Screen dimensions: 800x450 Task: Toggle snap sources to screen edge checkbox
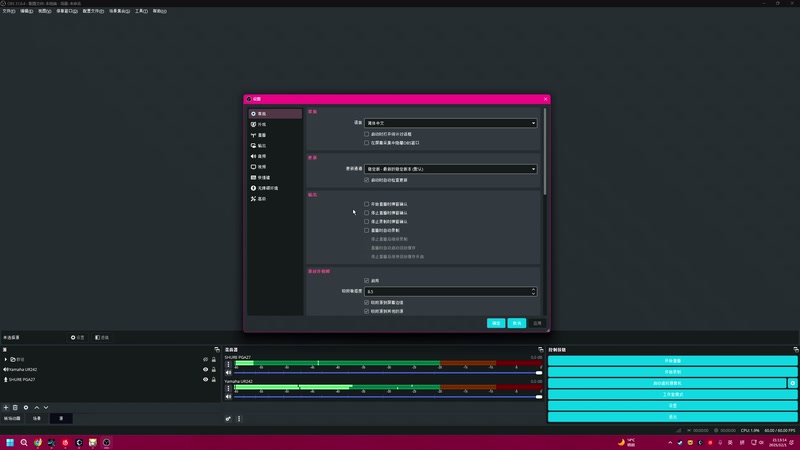[366, 303]
